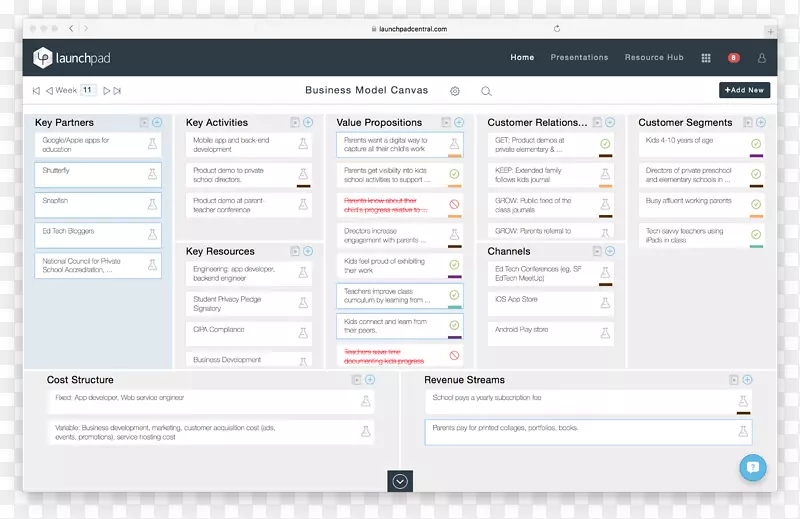Image resolution: width=800 pixels, height=519 pixels.
Task: Open search with the magnifier icon
Action: tap(486, 91)
